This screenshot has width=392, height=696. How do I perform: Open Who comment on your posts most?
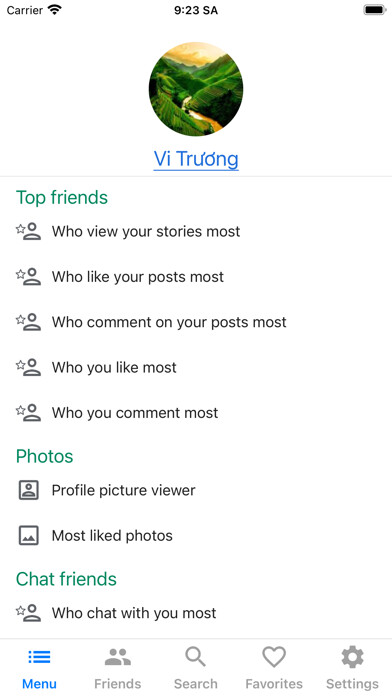click(196, 322)
